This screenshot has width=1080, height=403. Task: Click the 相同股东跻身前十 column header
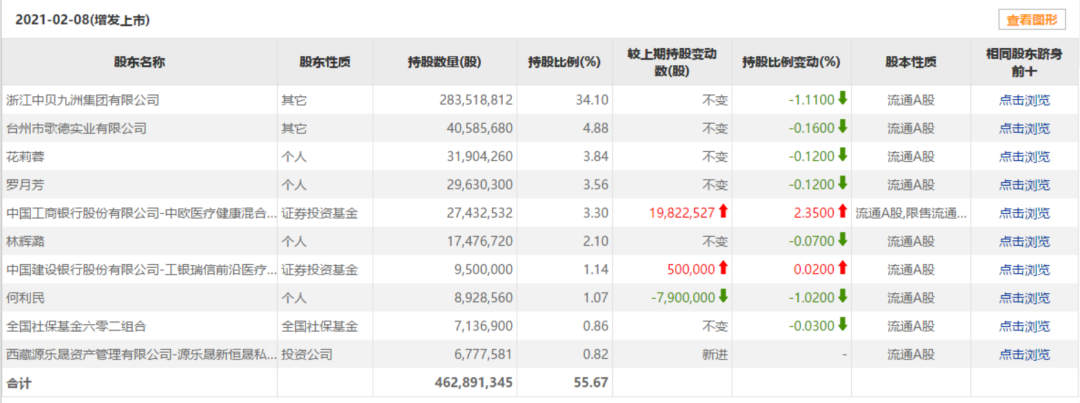(1024, 62)
